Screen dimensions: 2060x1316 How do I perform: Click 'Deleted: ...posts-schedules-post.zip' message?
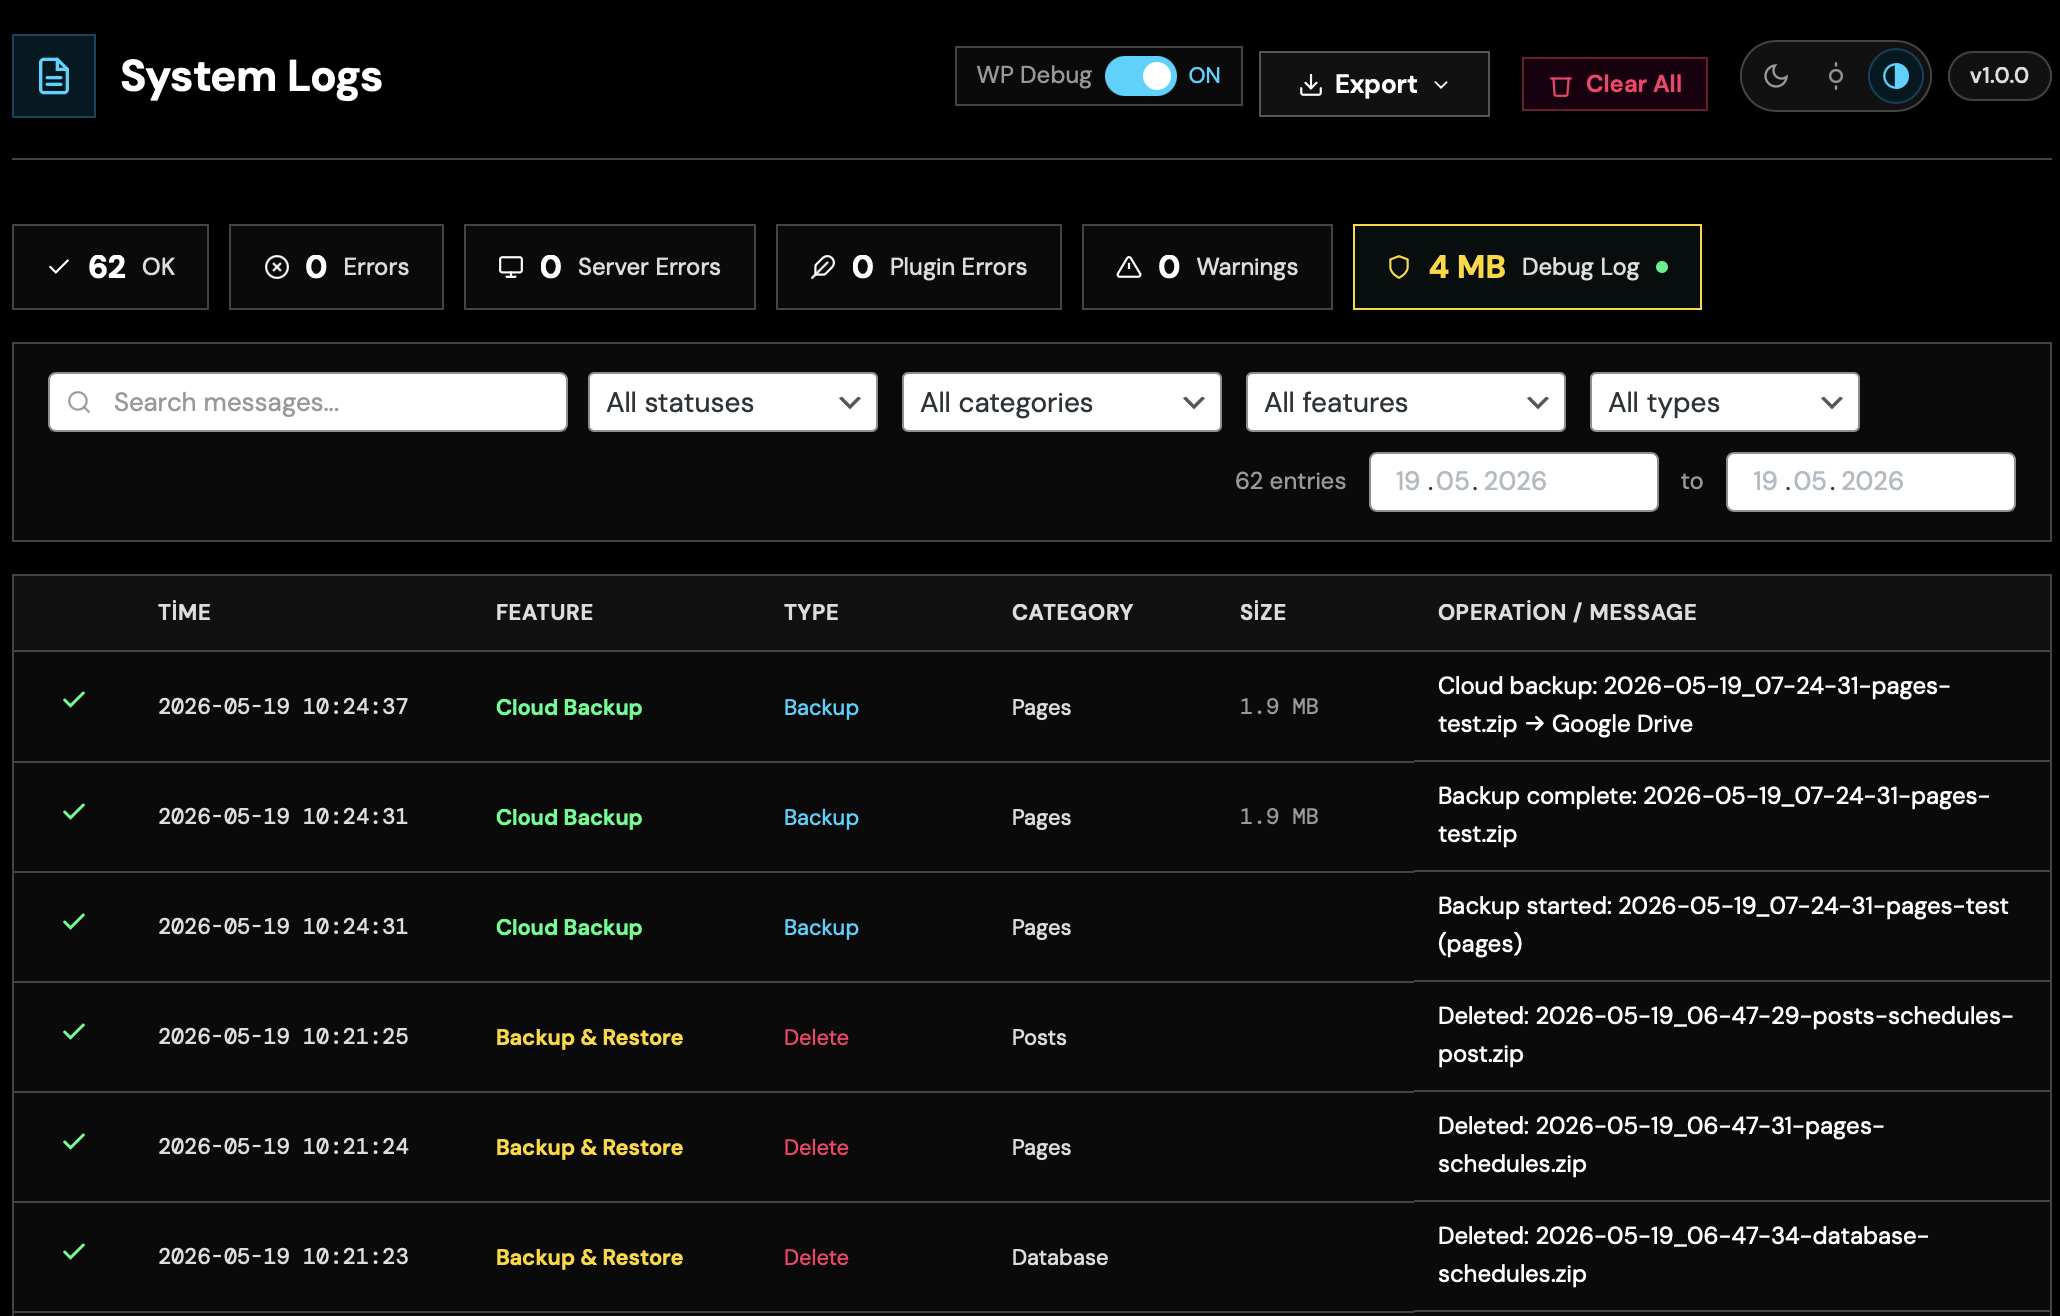pyautogui.click(x=1726, y=1035)
